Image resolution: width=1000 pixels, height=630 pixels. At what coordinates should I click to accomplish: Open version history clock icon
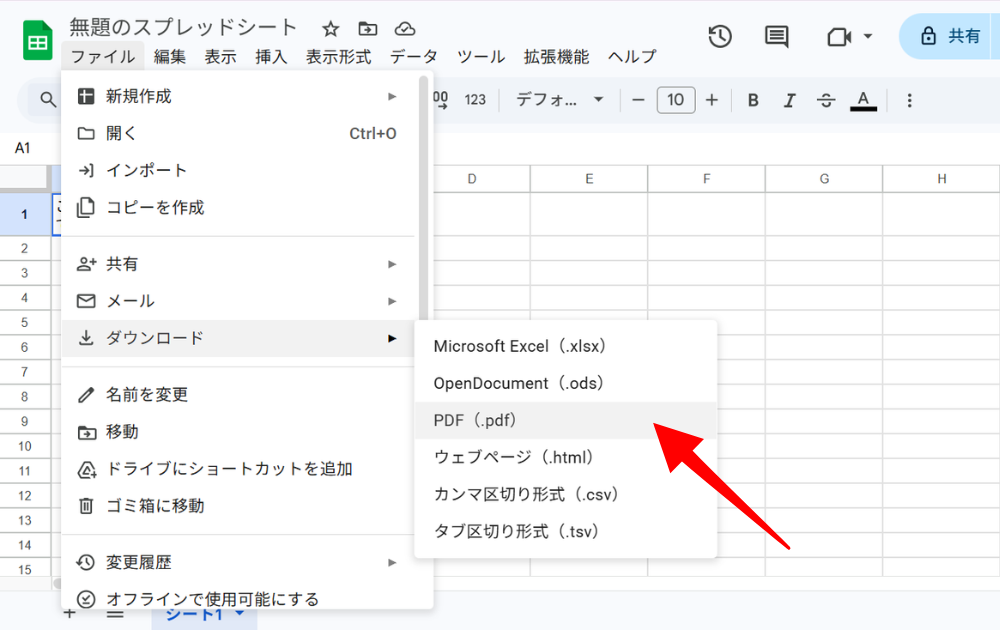tap(720, 37)
